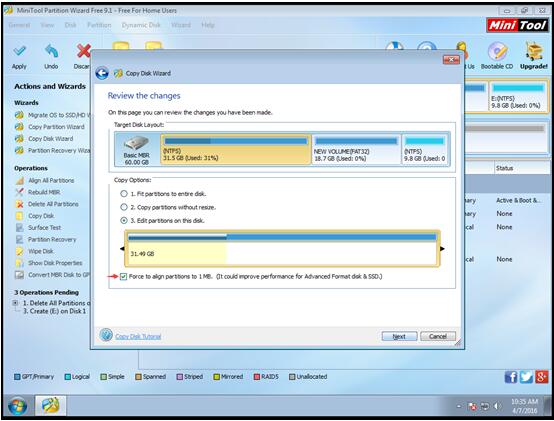Select the NTFS 31.5 GB target partition

point(236,149)
